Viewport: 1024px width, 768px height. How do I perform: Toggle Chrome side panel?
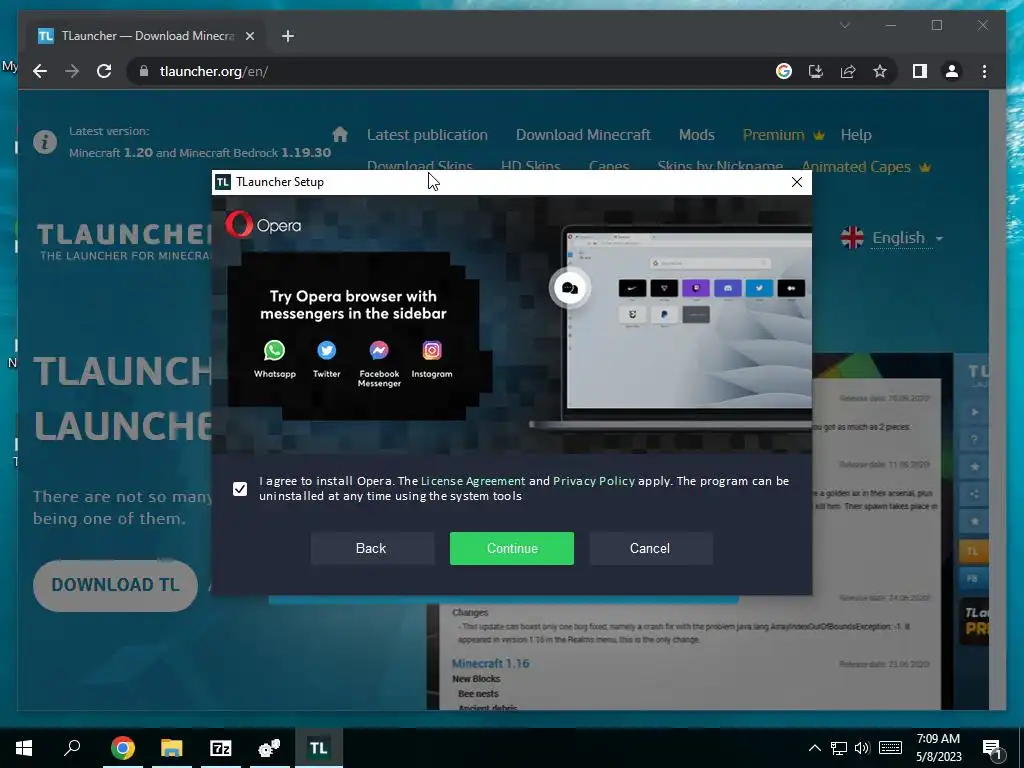pos(920,71)
